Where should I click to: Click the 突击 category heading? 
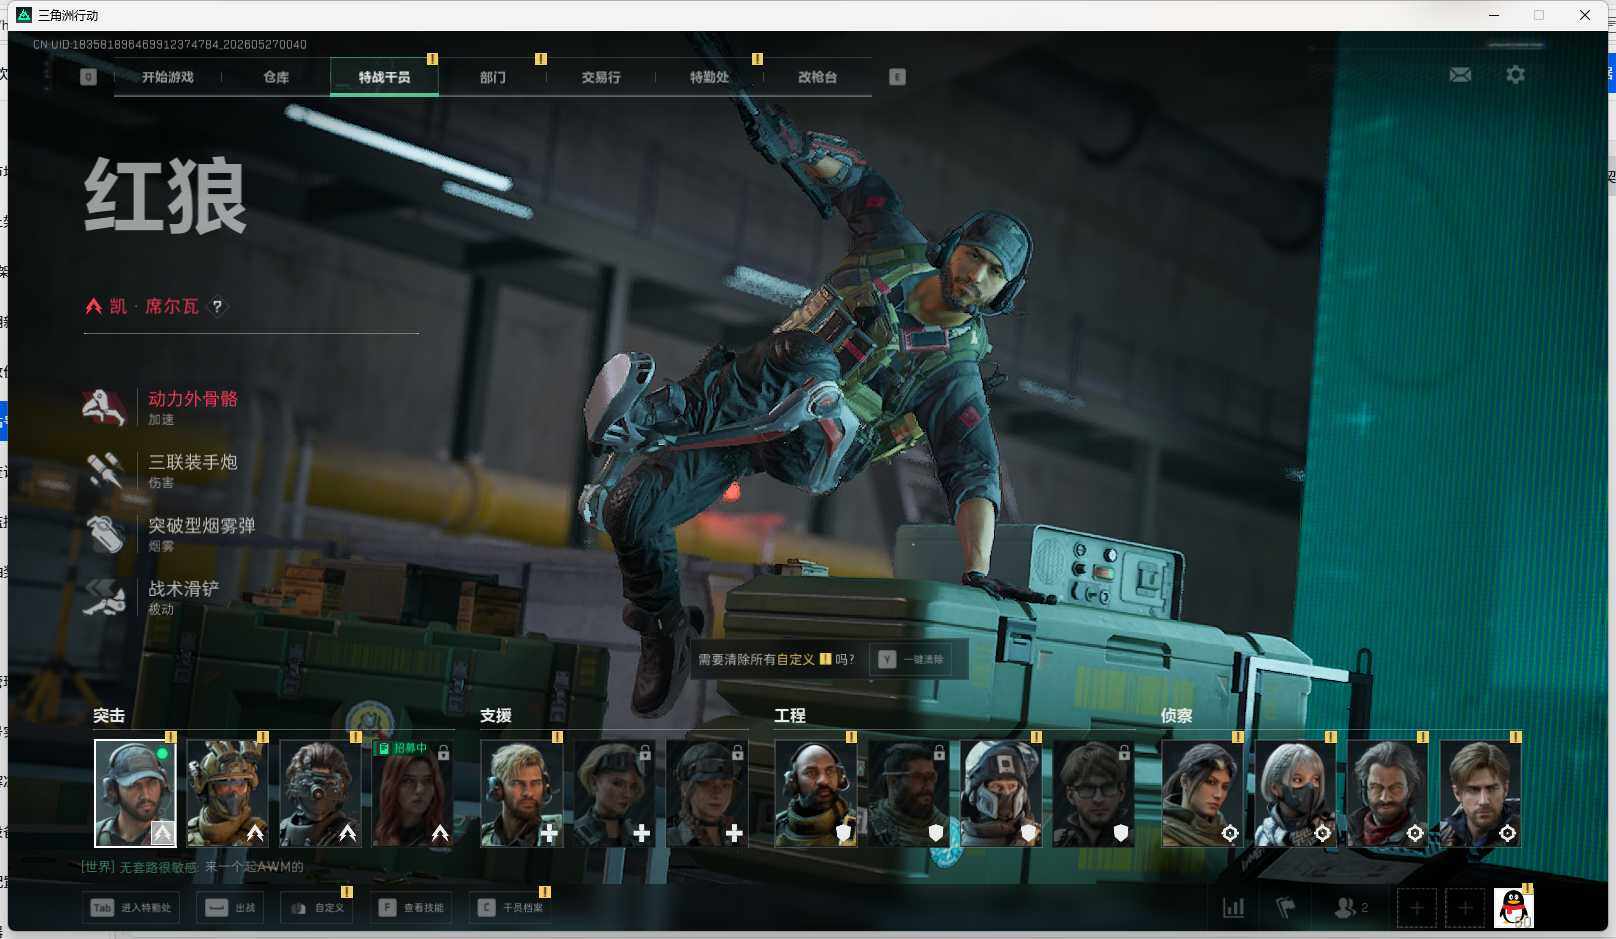point(109,716)
